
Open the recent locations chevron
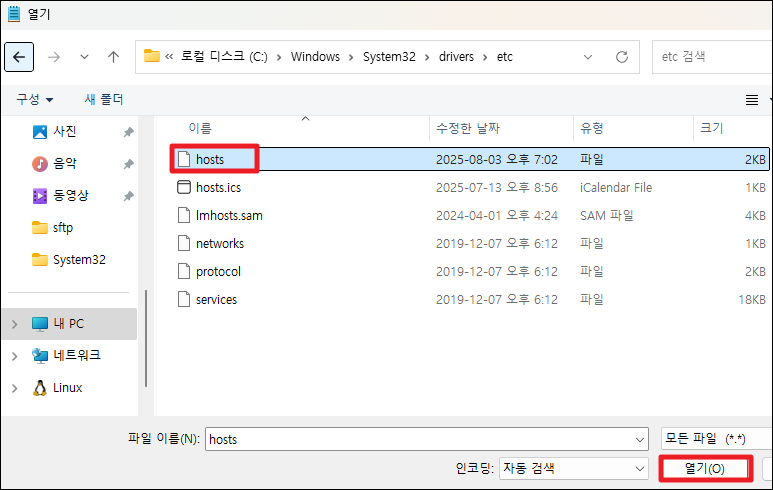coord(84,57)
